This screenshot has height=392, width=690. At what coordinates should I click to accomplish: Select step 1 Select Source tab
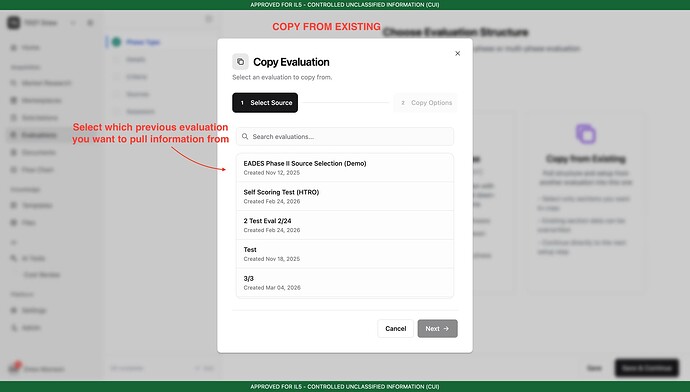(x=265, y=103)
